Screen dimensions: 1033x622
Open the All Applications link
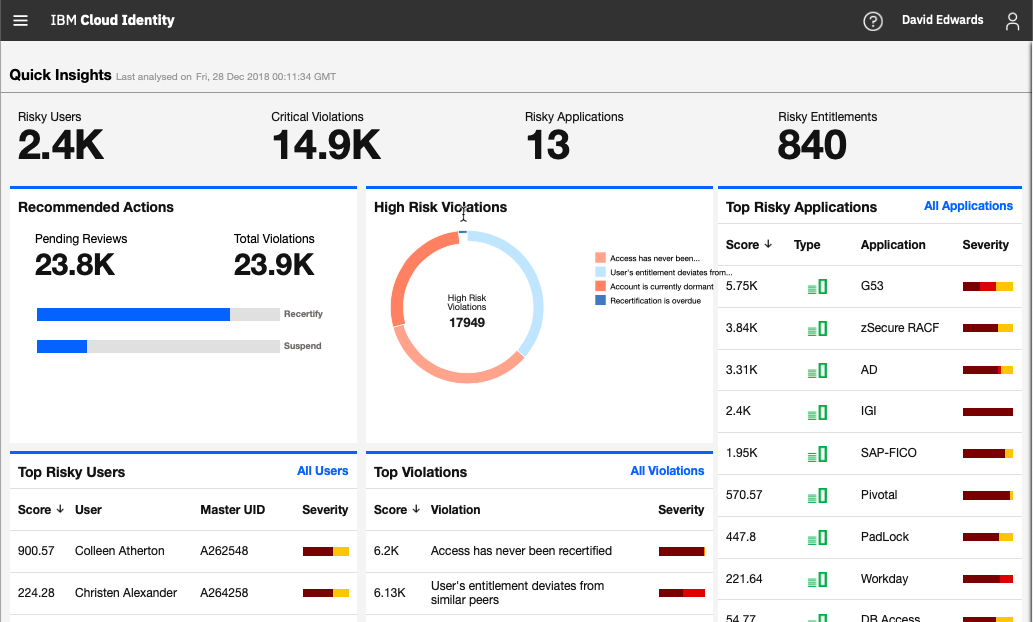point(967,206)
